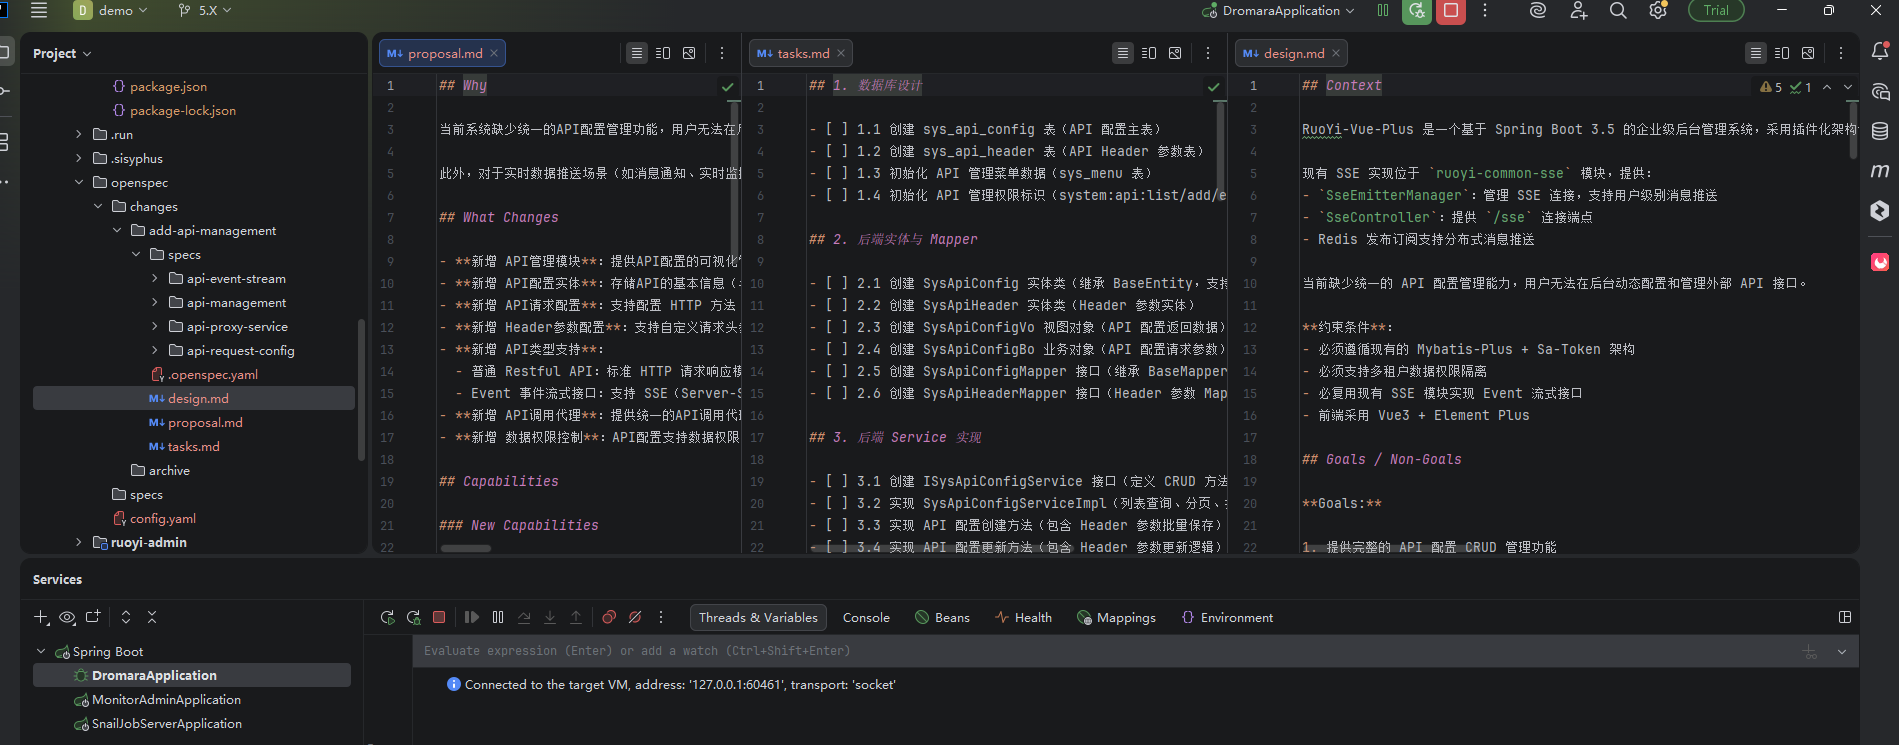Pause the running DromaraApplication from top toolbar

click(x=1383, y=10)
